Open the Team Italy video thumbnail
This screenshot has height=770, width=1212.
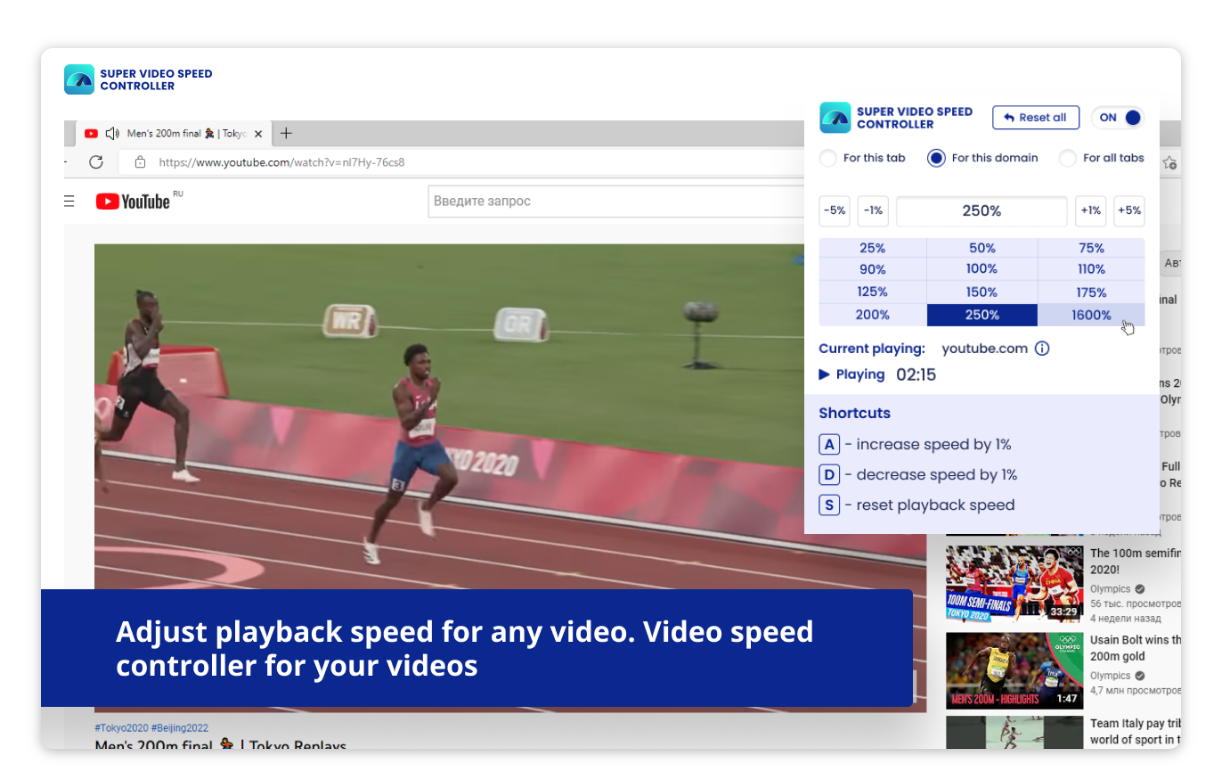tap(1014, 732)
